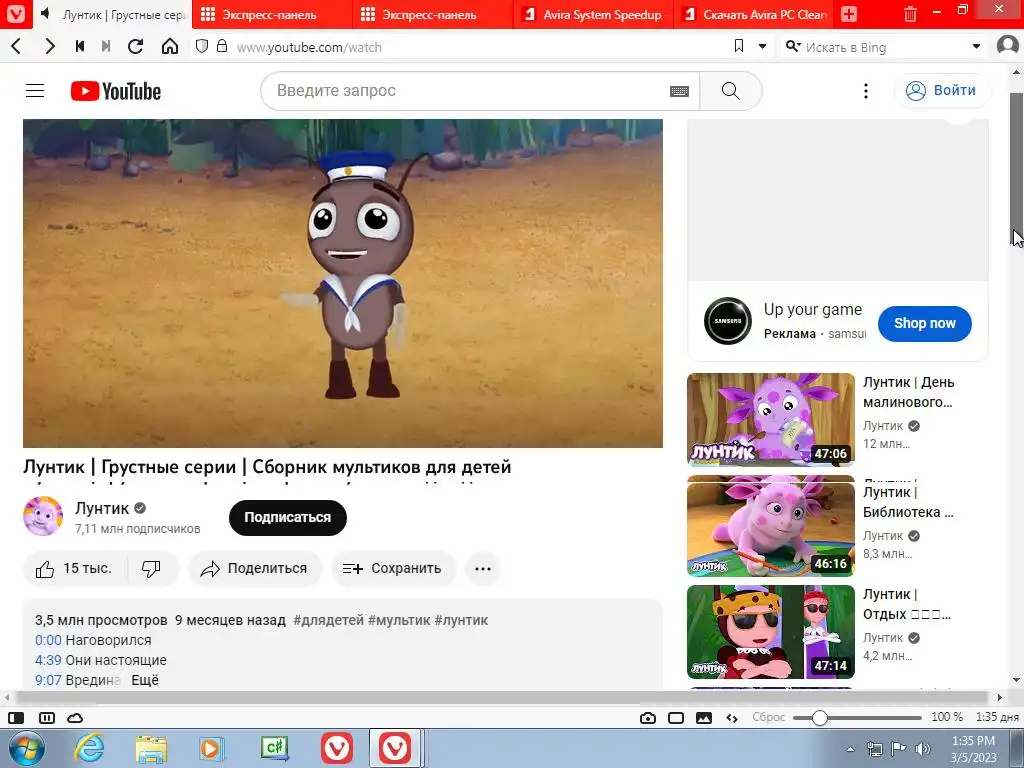Screen dimensions: 1024x768
Task: Switch to the first Экспресс-панель tab
Action: (x=272, y=14)
